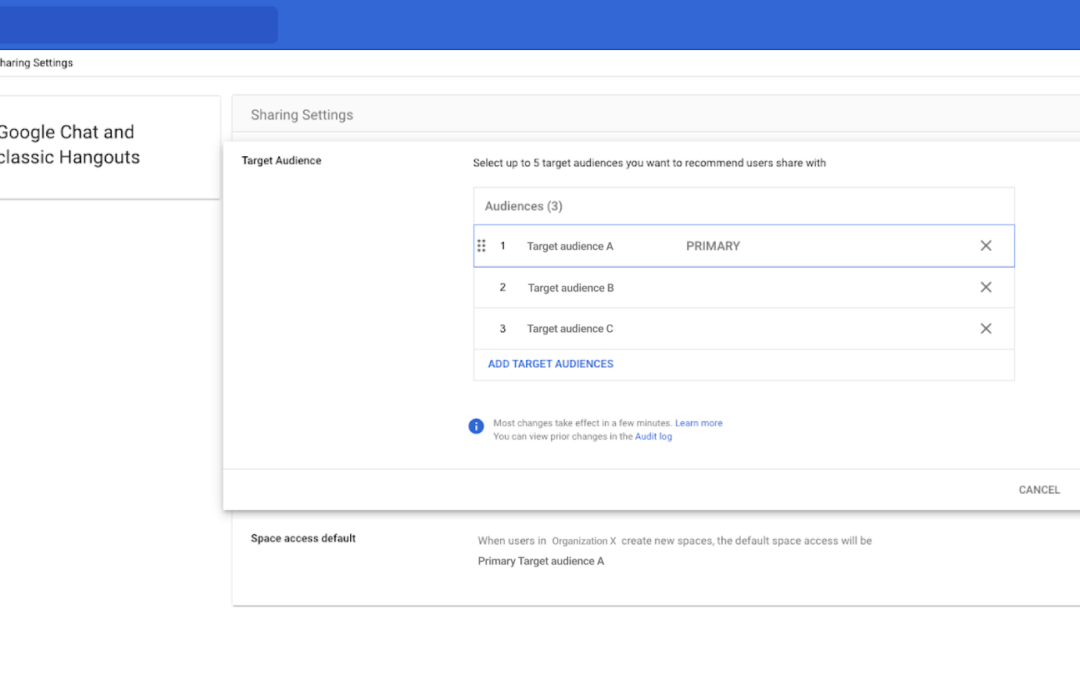The width and height of the screenshot is (1080, 675).
Task: Click the blue info icon beside changes notice
Action: [476, 426]
